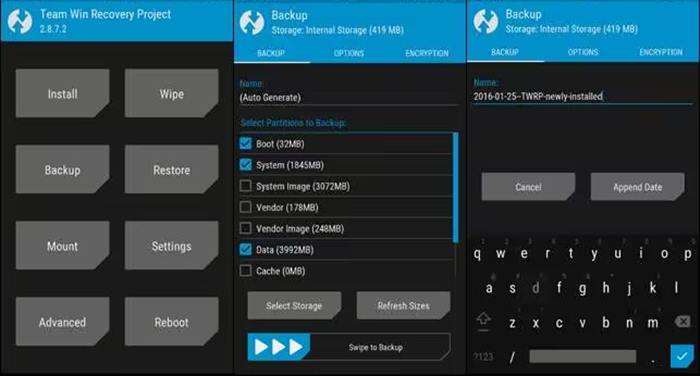Tap the ?123 symbols key
700x376 pixels.
(x=483, y=356)
